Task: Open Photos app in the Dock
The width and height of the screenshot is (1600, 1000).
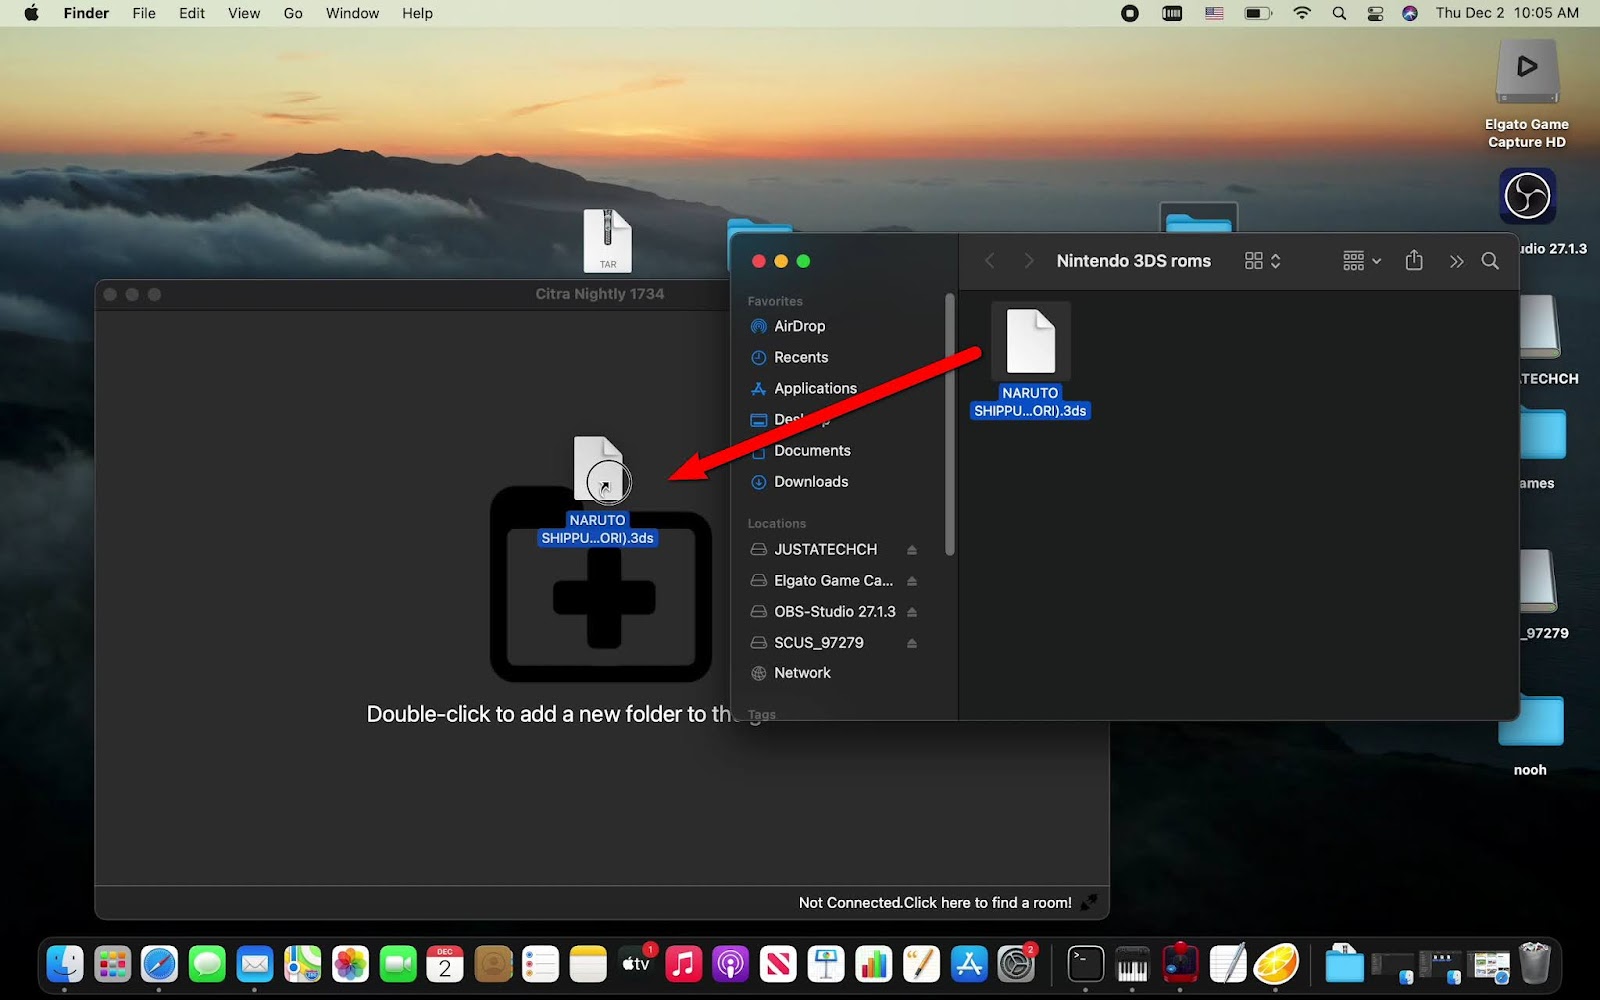Action: [350, 965]
